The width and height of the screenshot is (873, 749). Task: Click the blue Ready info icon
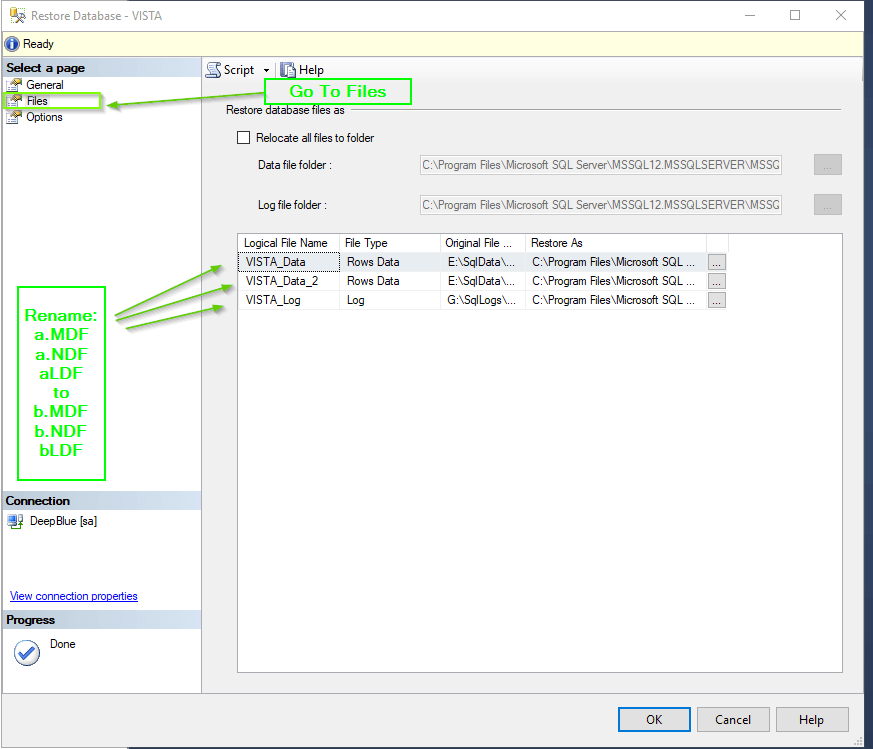[12, 44]
